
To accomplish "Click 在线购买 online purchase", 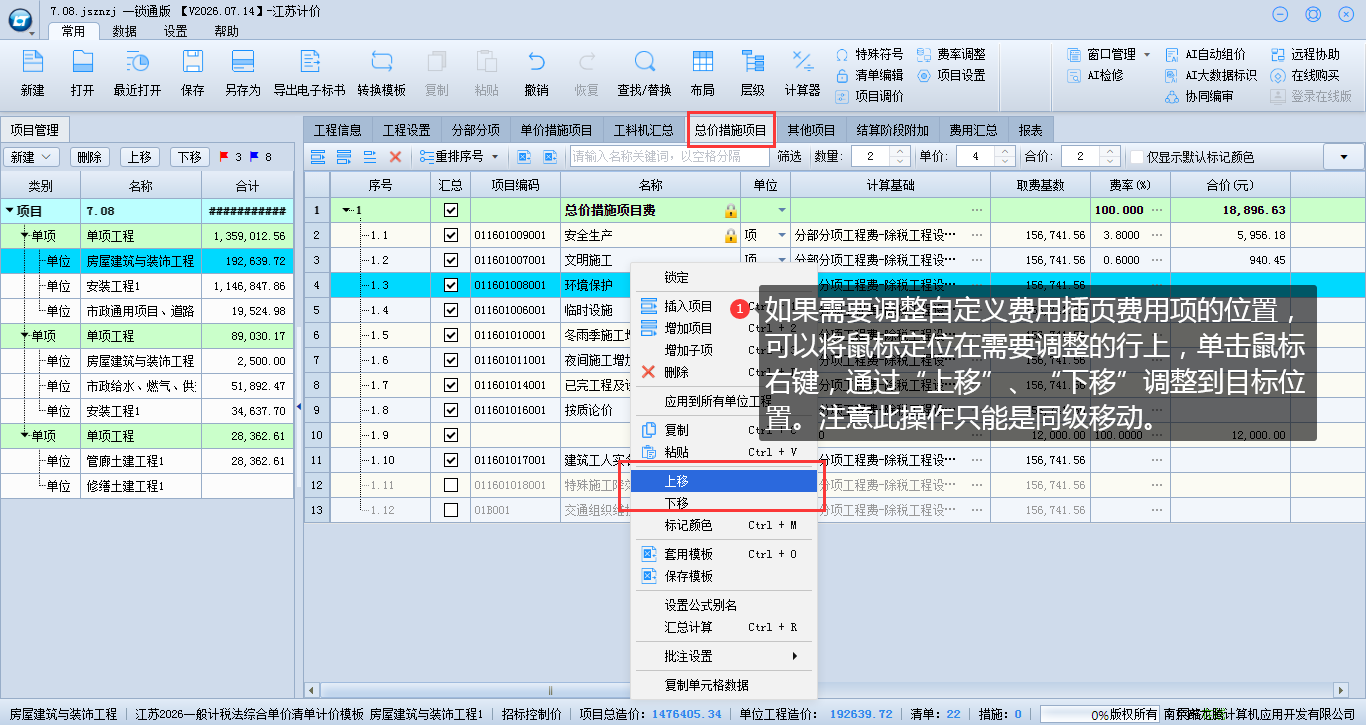I will click(1305, 75).
